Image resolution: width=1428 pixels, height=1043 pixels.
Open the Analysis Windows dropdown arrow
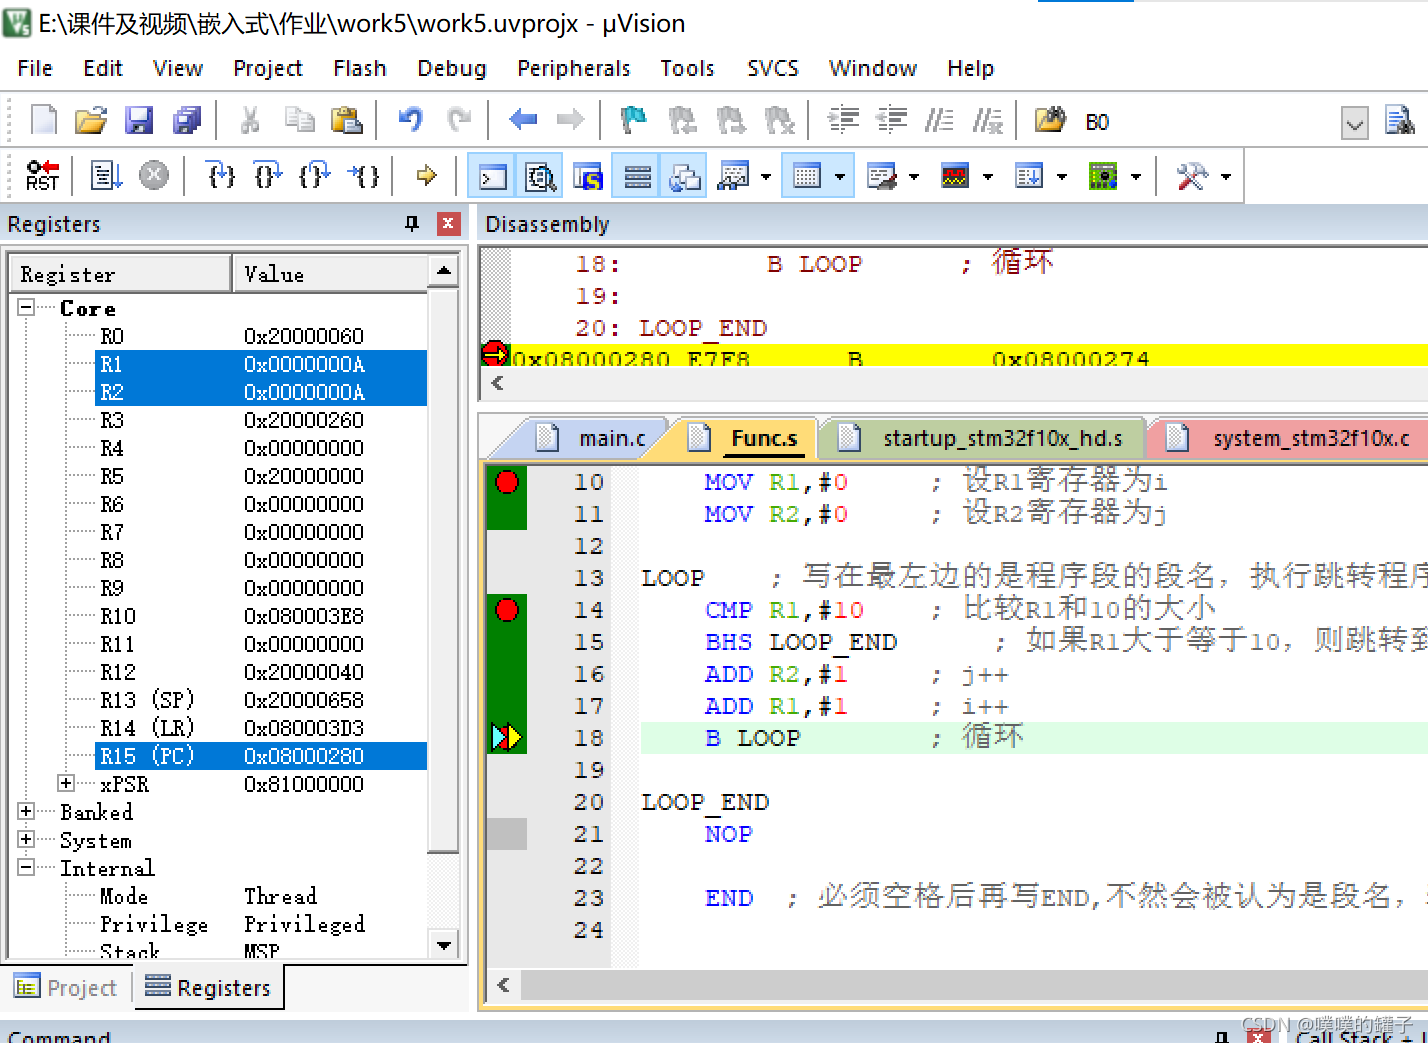click(988, 177)
